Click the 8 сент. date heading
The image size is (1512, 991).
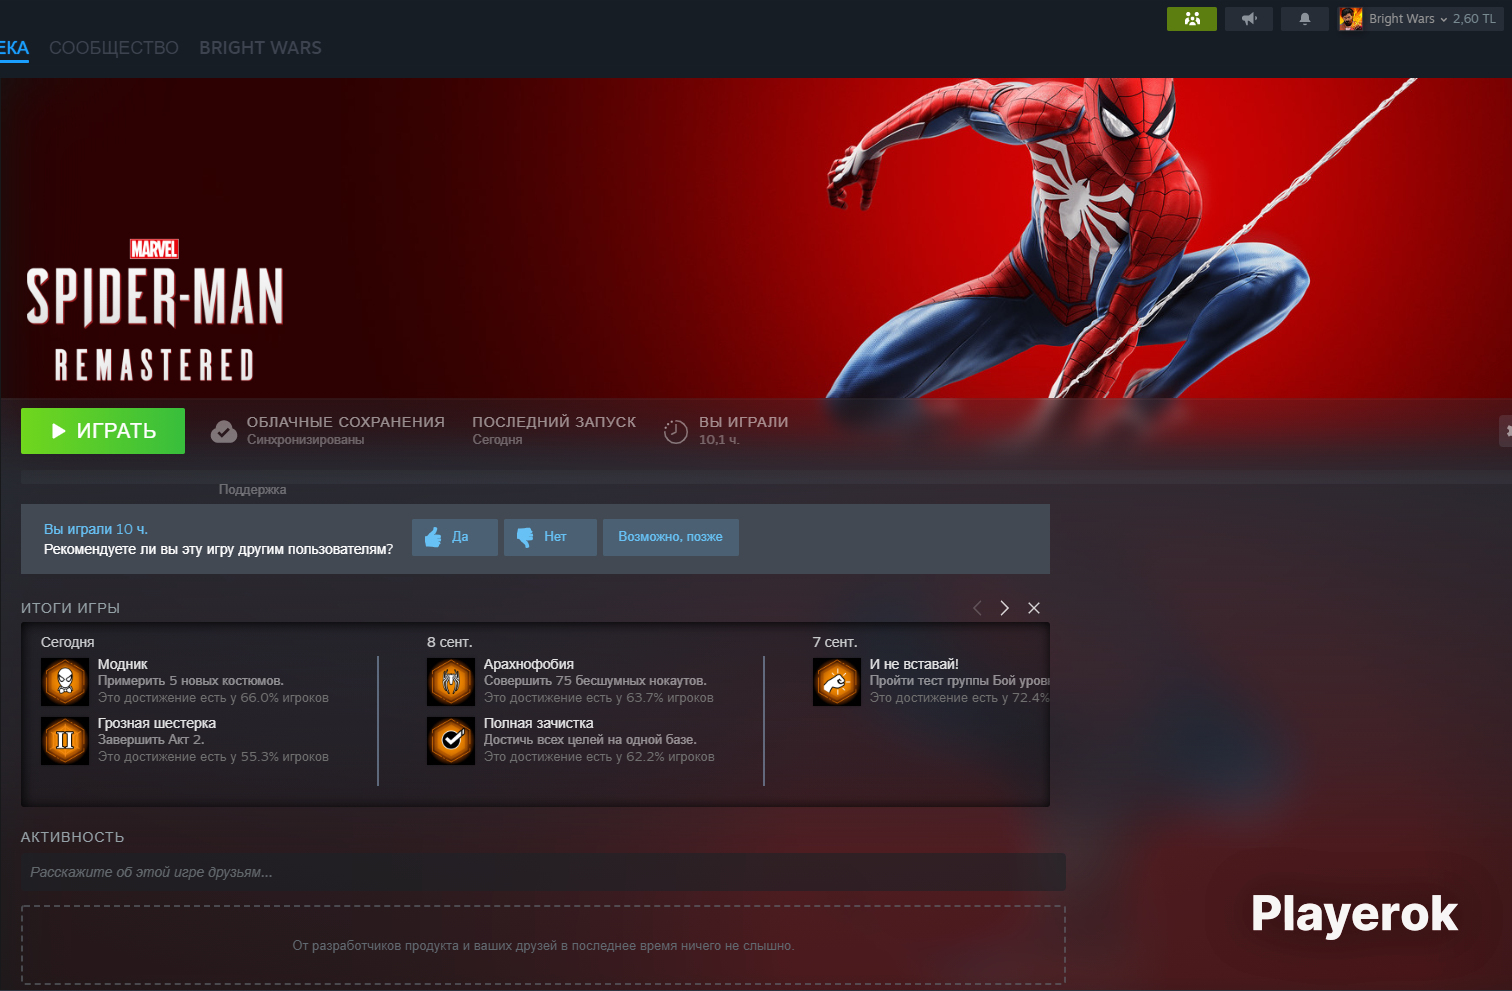pos(450,642)
